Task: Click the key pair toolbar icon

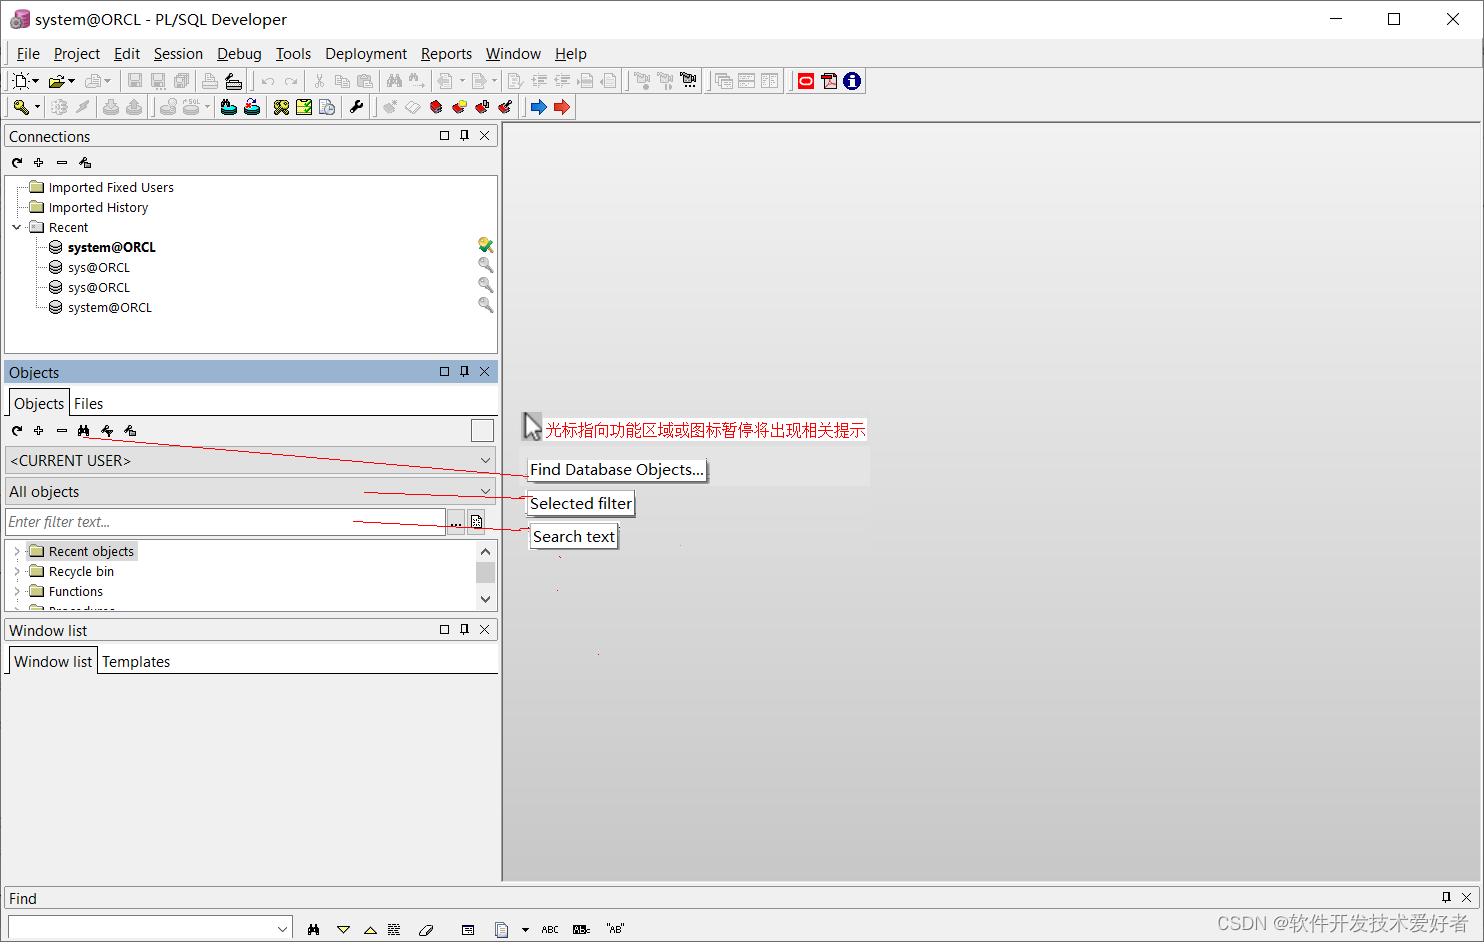Action: click(281, 107)
